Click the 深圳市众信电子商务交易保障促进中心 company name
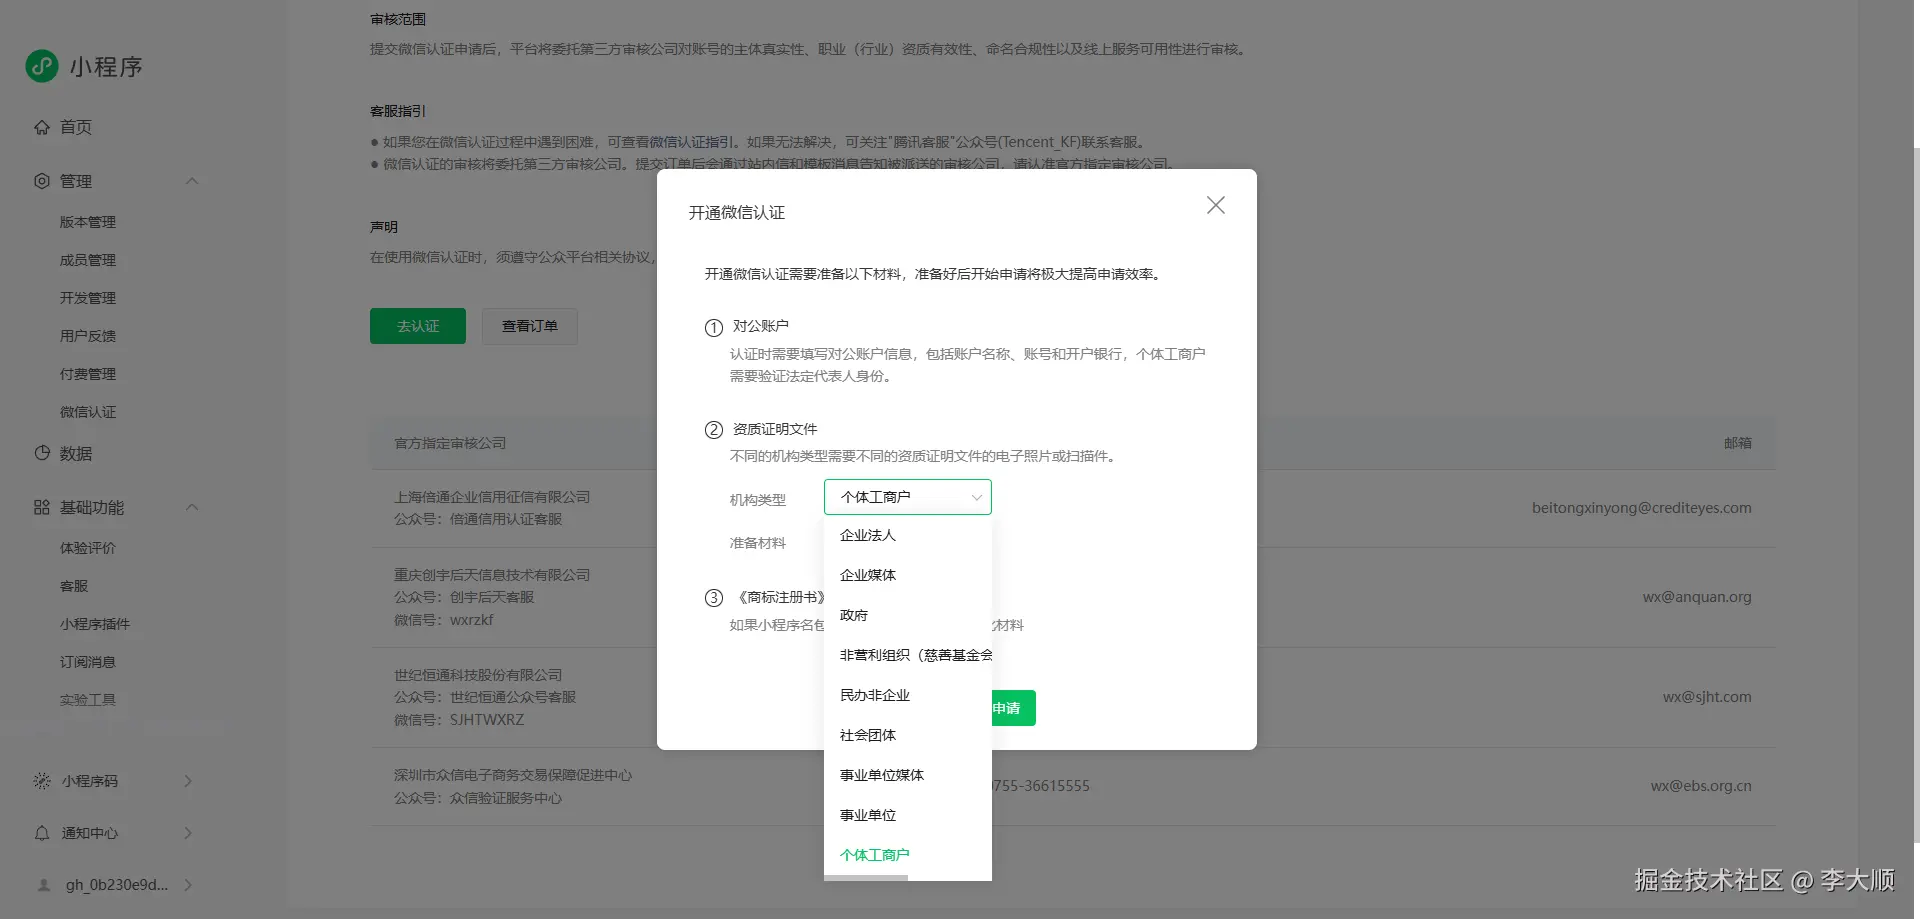 pyautogui.click(x=513, y=775)
